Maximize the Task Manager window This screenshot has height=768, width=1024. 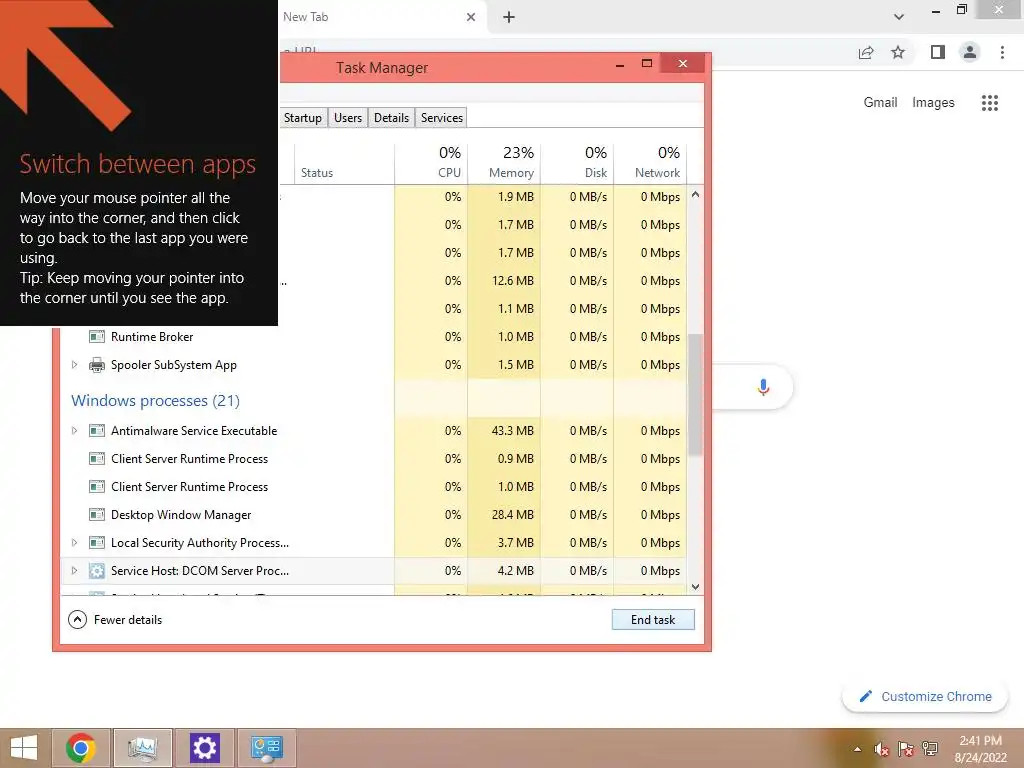[647, 64]
